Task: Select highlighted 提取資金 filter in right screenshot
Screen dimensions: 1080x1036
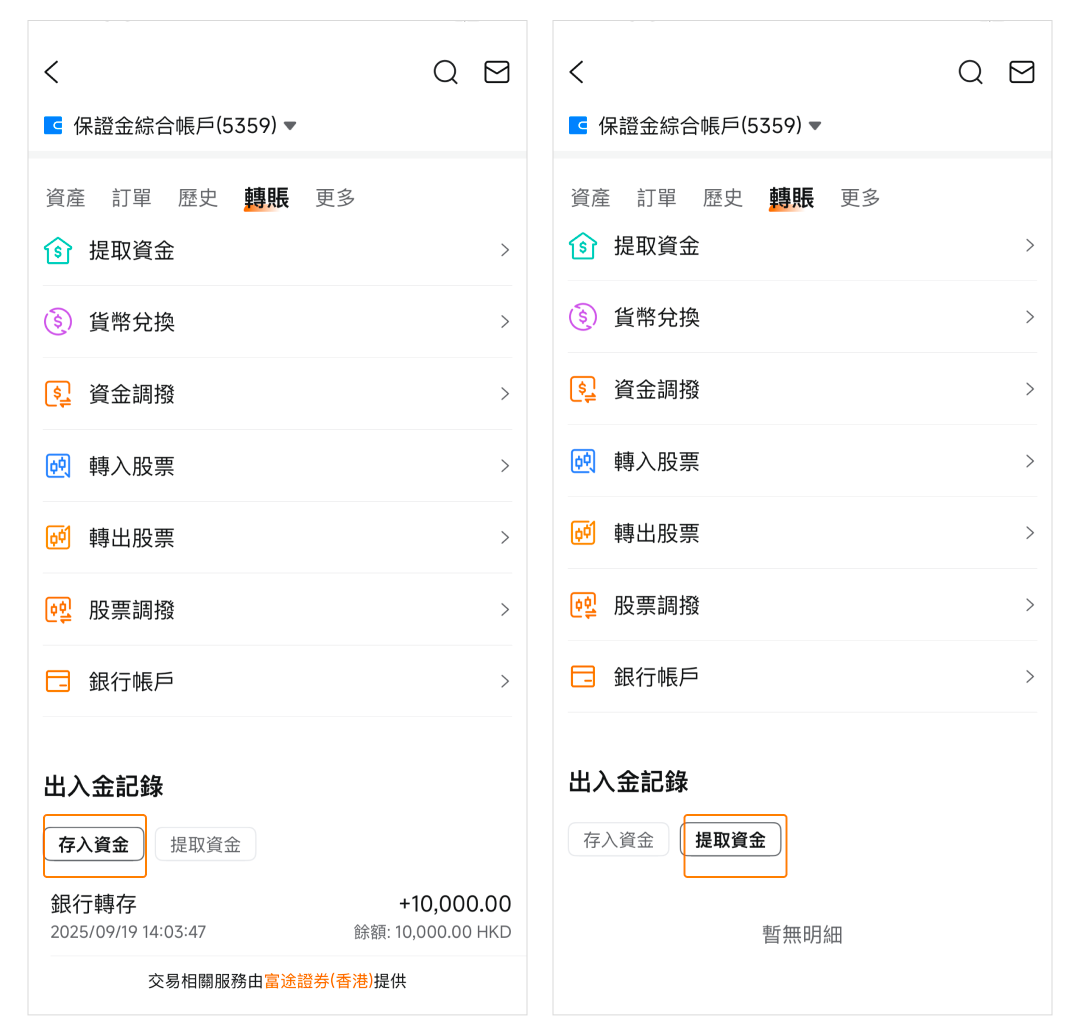Action: pyautogui.click(x=731, y=840)
